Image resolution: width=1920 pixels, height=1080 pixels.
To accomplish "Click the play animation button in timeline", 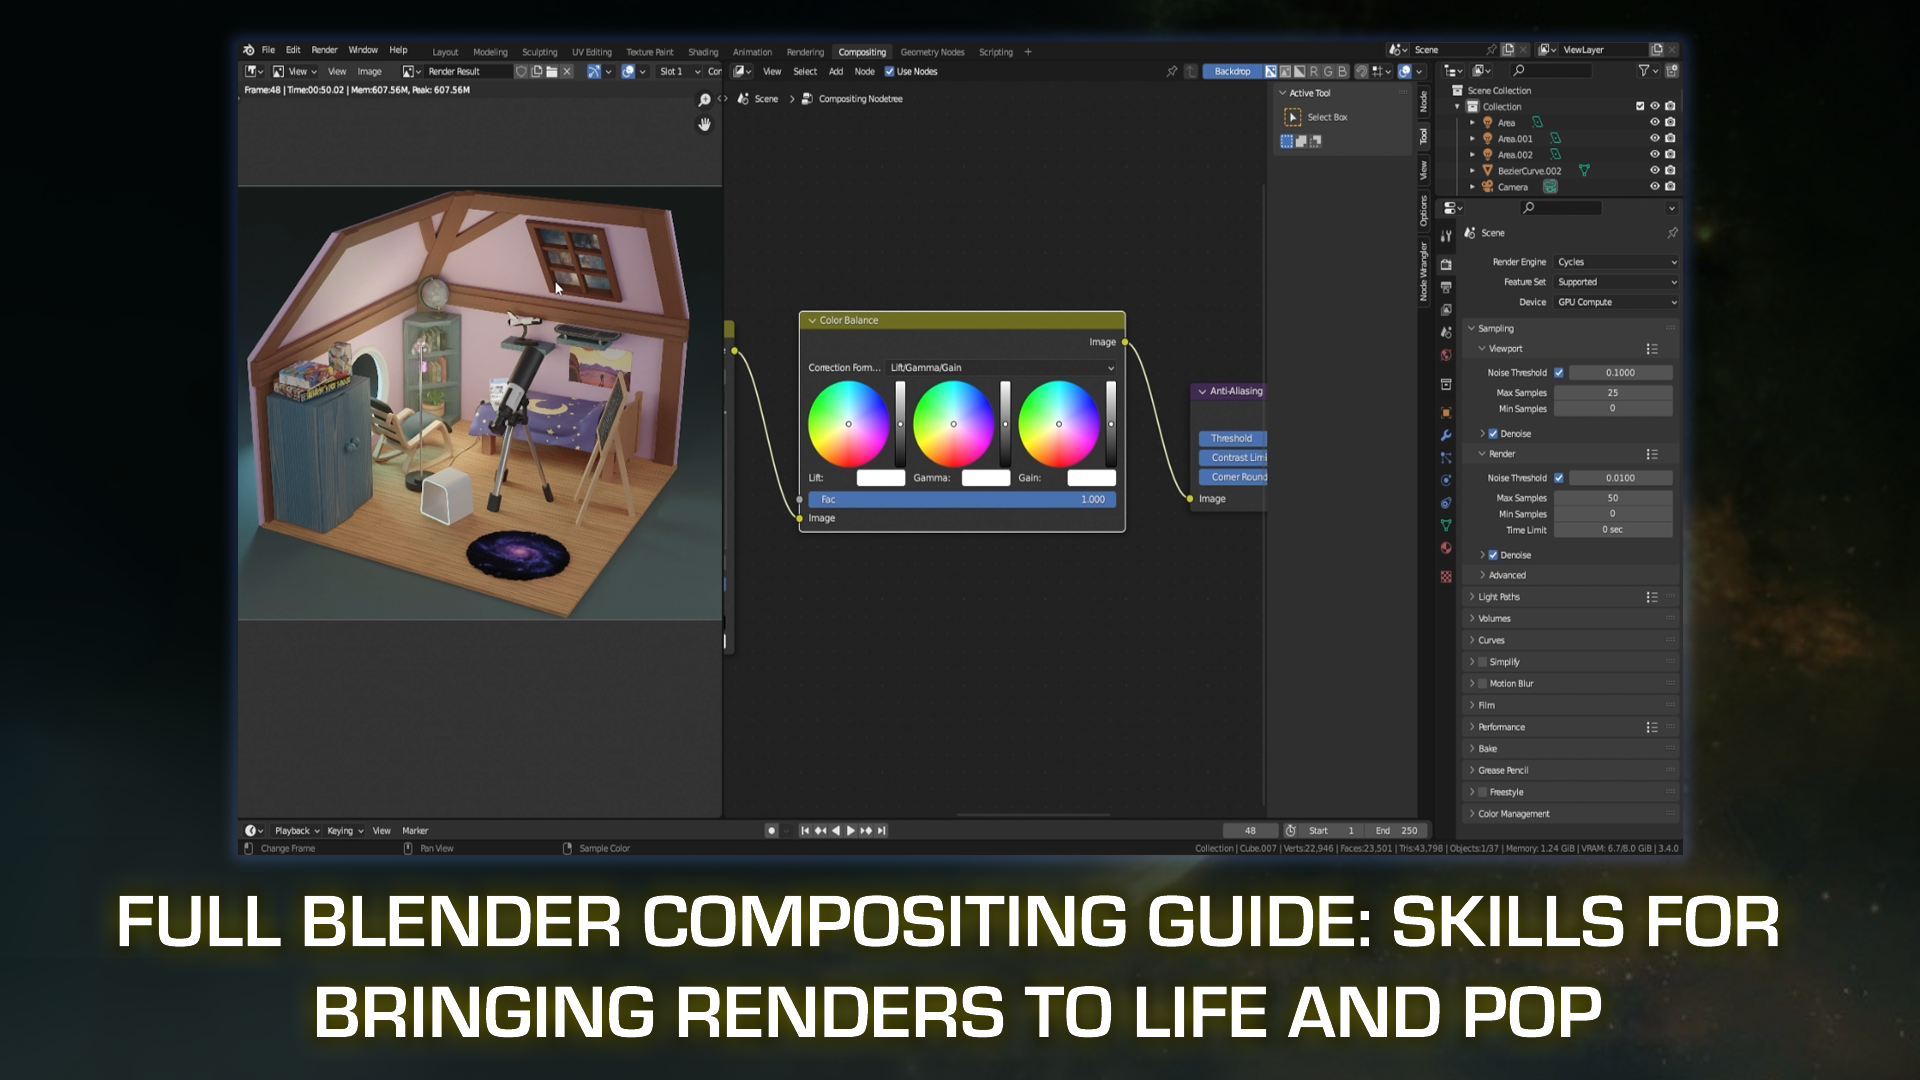I will (x=851, y=830).
